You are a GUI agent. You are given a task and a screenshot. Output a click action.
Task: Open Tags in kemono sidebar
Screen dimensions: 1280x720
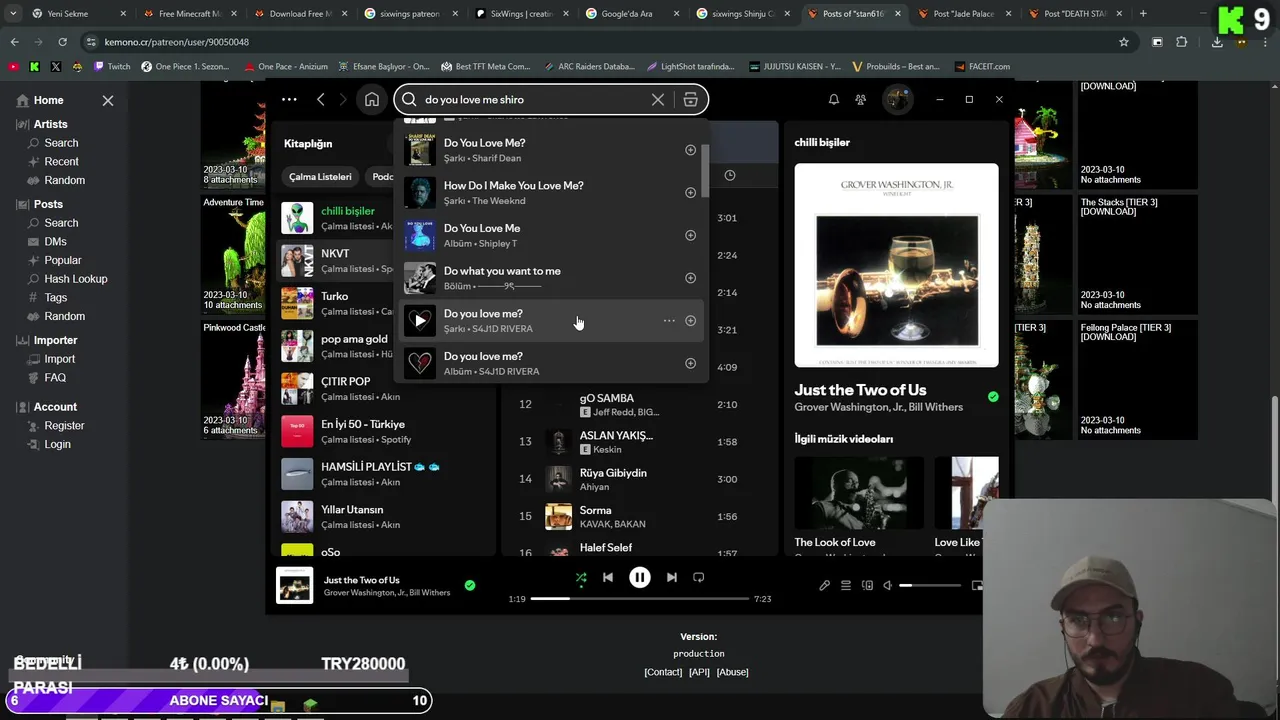click(56, 297)
